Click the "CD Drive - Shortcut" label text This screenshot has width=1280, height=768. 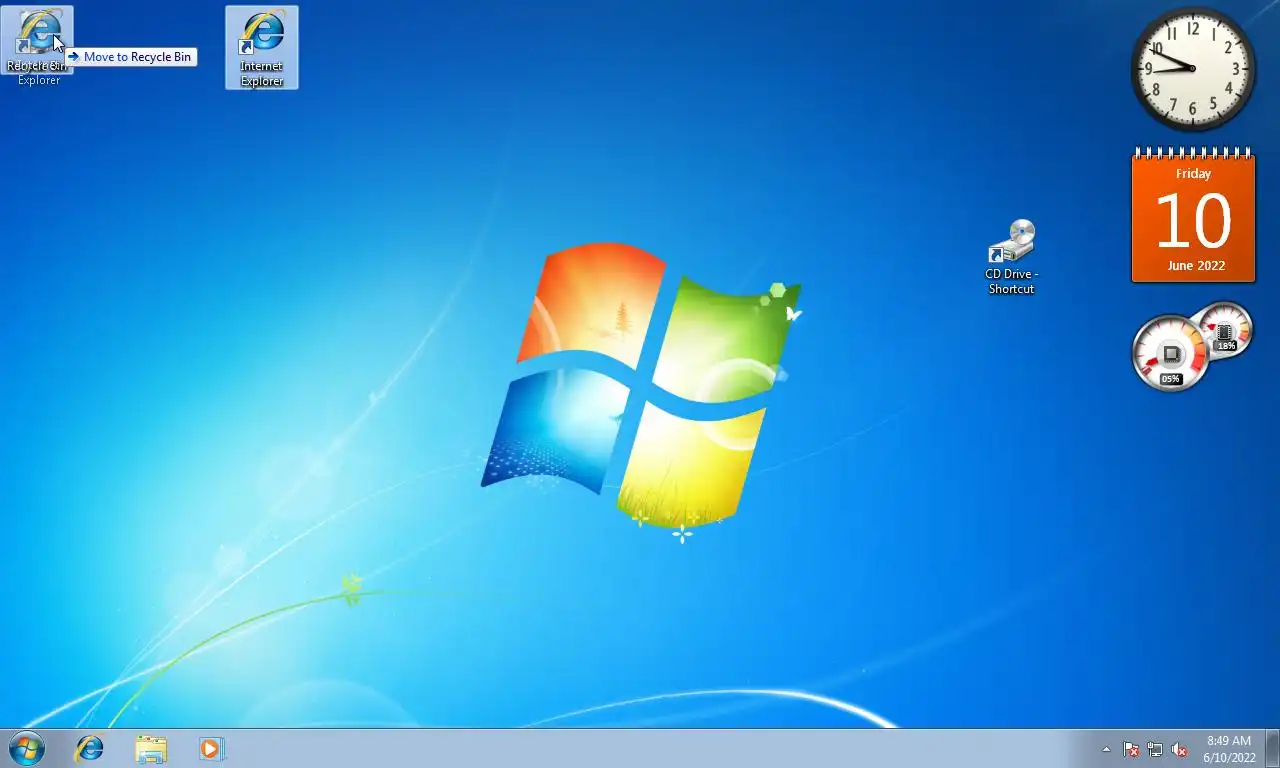pos(1011,281)
